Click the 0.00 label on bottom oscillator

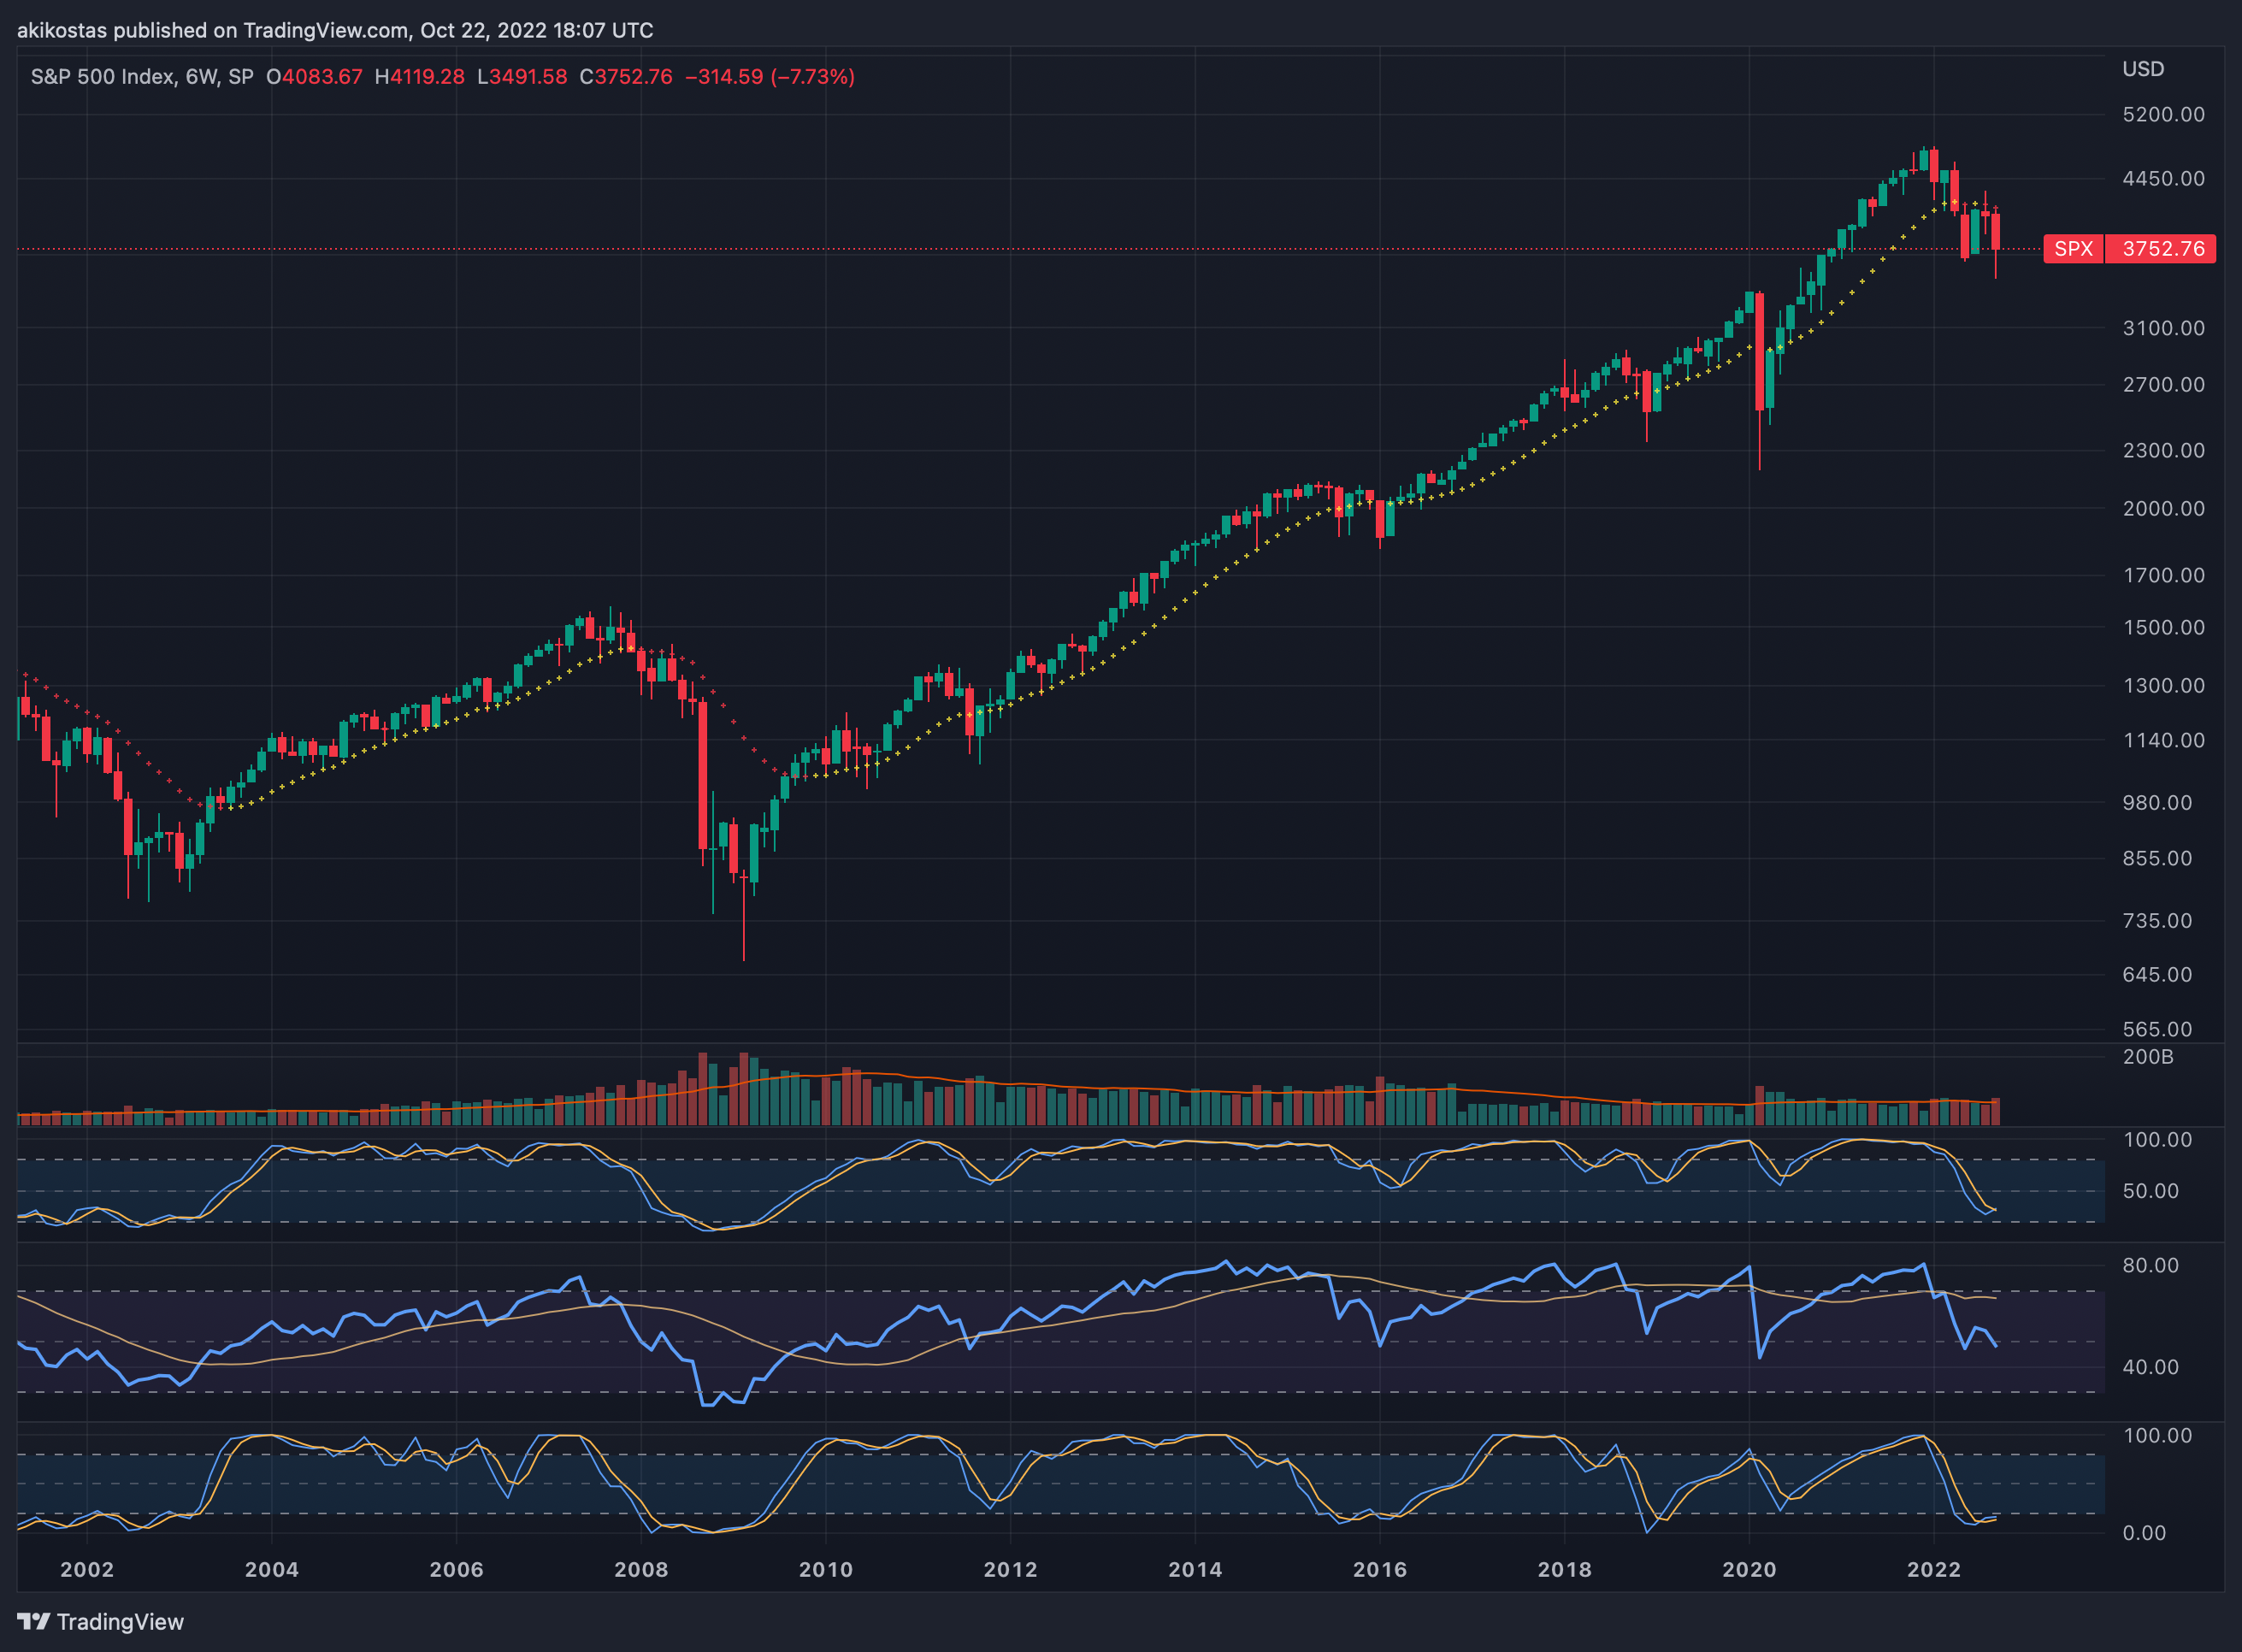(x=2144, y=1534)
